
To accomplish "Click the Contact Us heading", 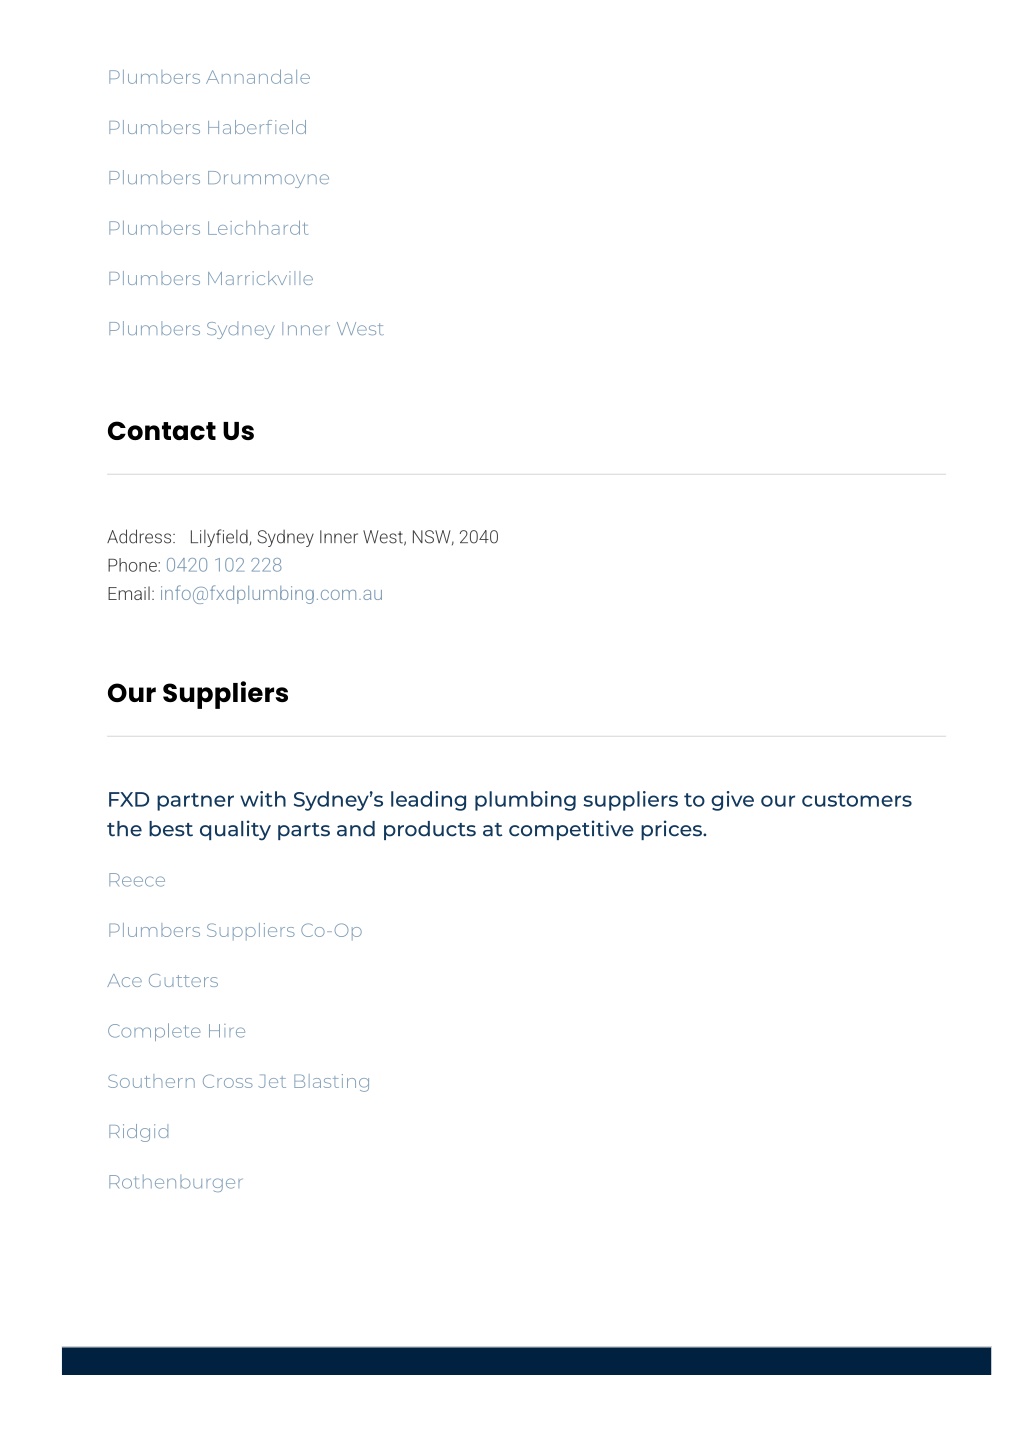I will pos(181,431).
